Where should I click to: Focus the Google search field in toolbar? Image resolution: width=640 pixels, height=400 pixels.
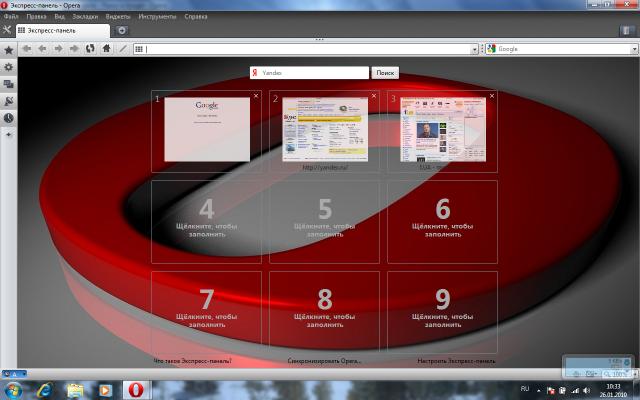point(563,49)
